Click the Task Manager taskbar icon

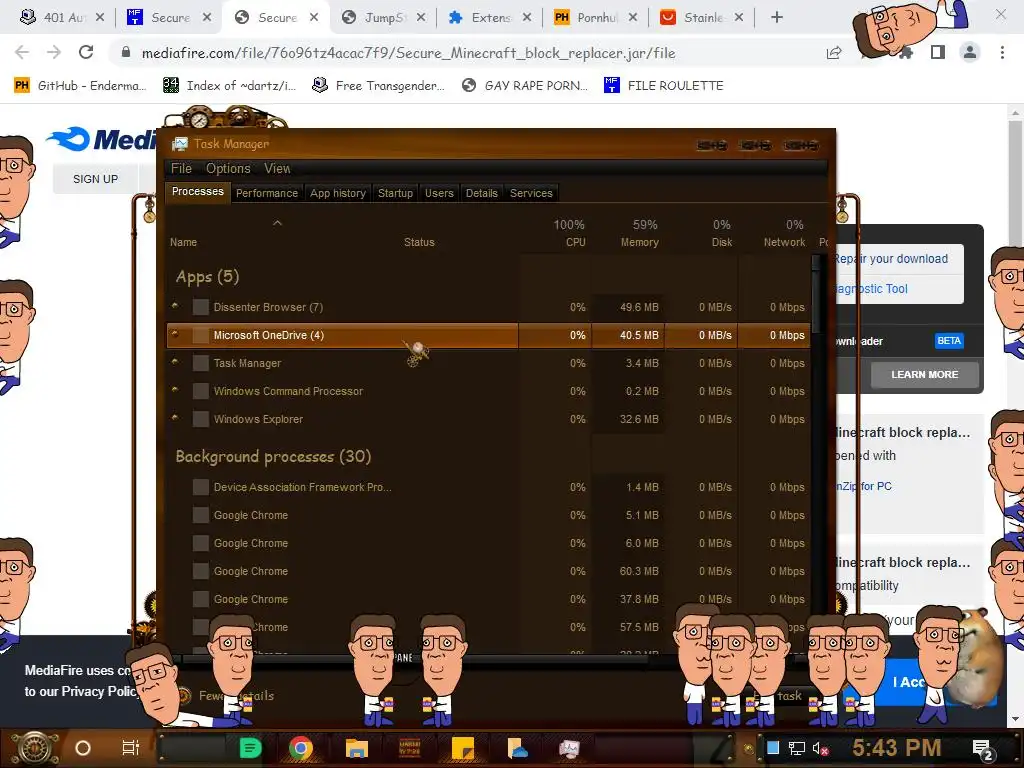pos(569,748)
